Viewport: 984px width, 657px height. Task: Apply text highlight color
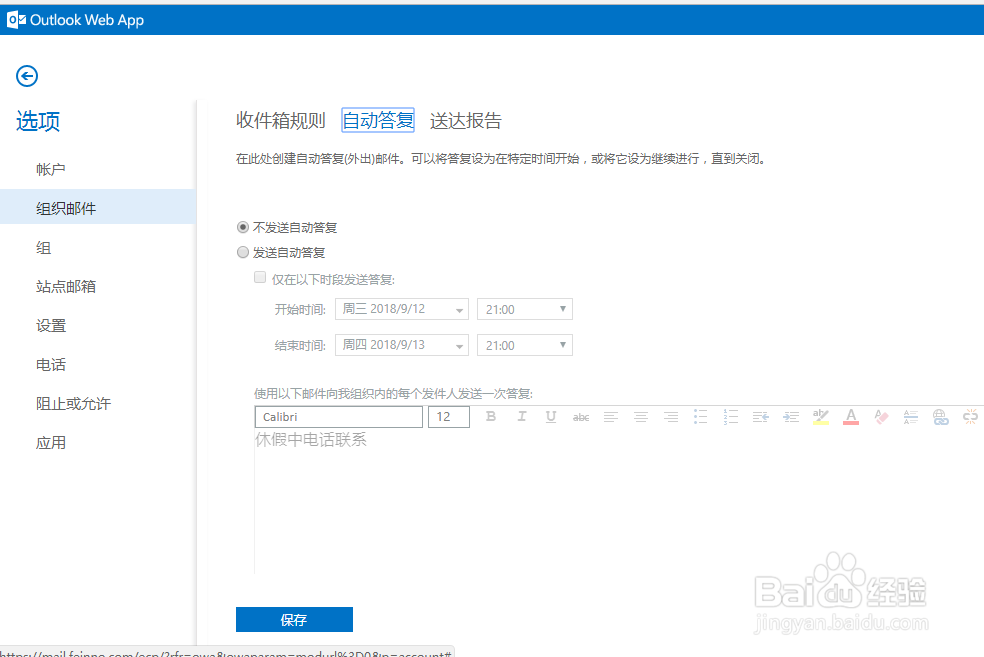(821, 417)
